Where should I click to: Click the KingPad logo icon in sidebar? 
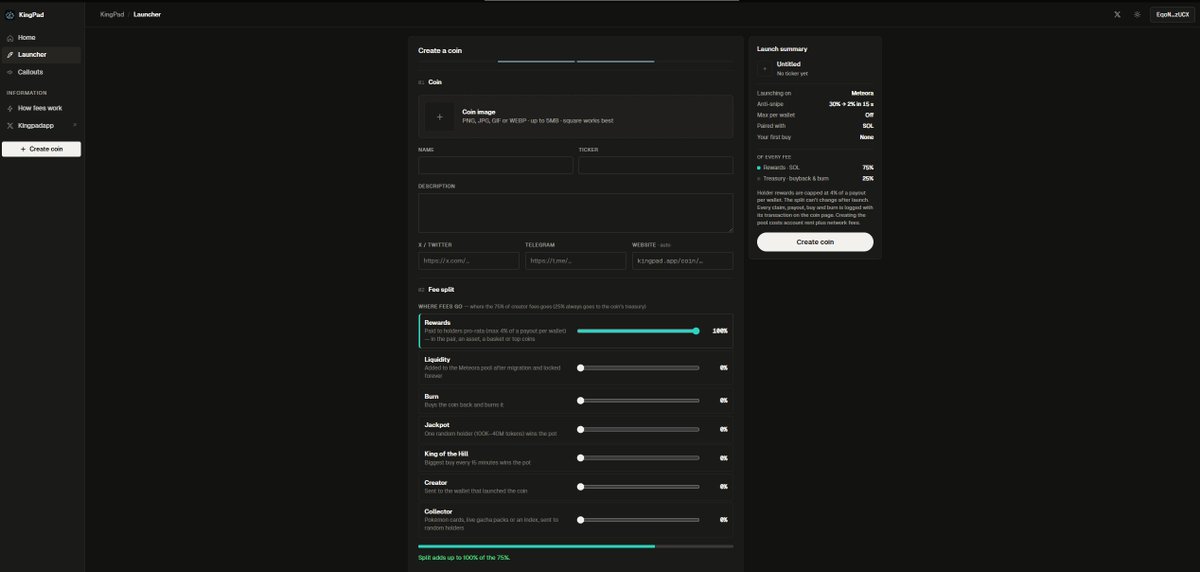point(10,15)
